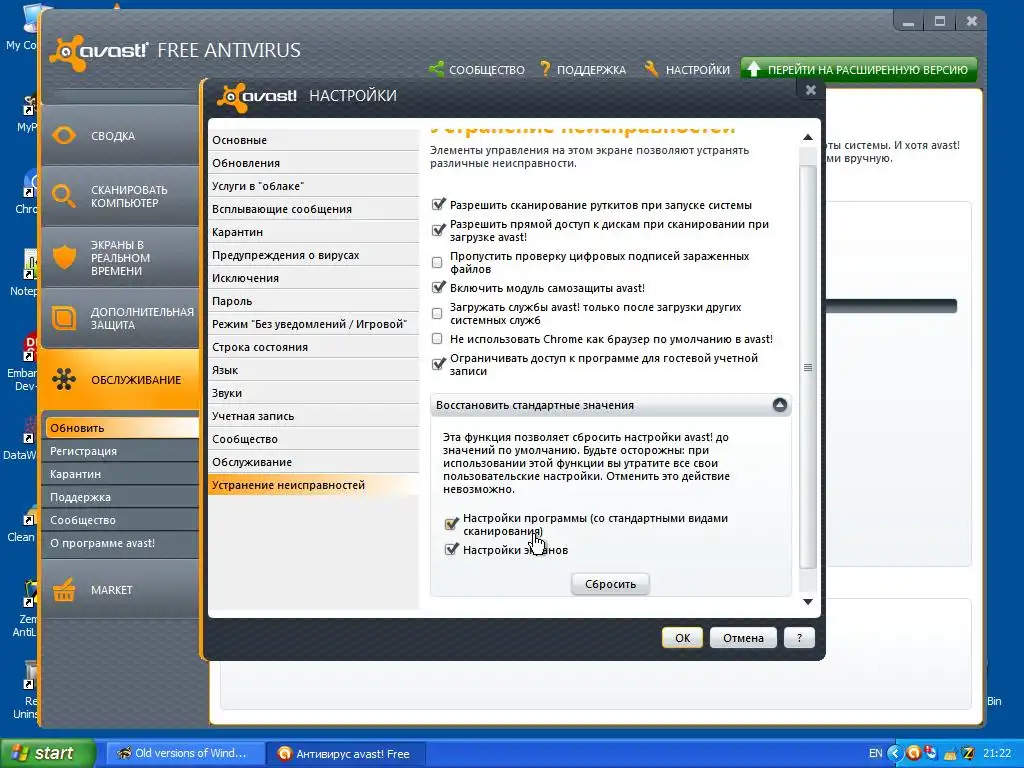Open Карантин in main window sidebar submenu

[x=122, y=473]
